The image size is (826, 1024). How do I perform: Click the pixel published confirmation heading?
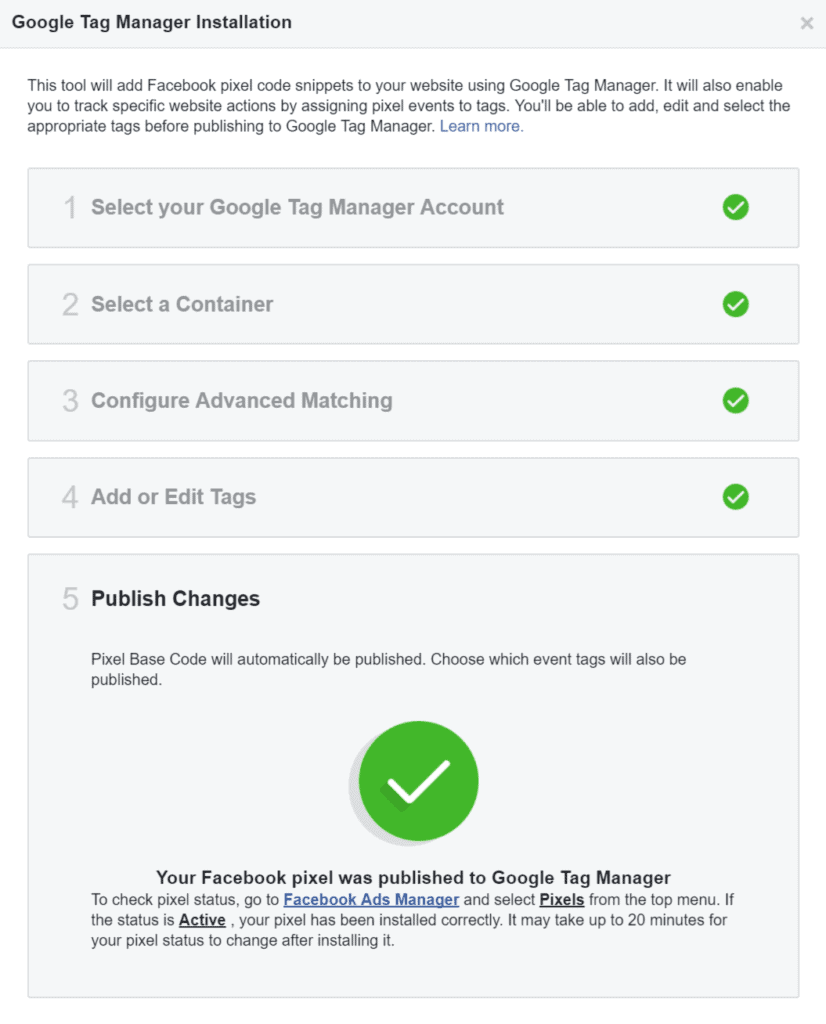click(413, 877)
